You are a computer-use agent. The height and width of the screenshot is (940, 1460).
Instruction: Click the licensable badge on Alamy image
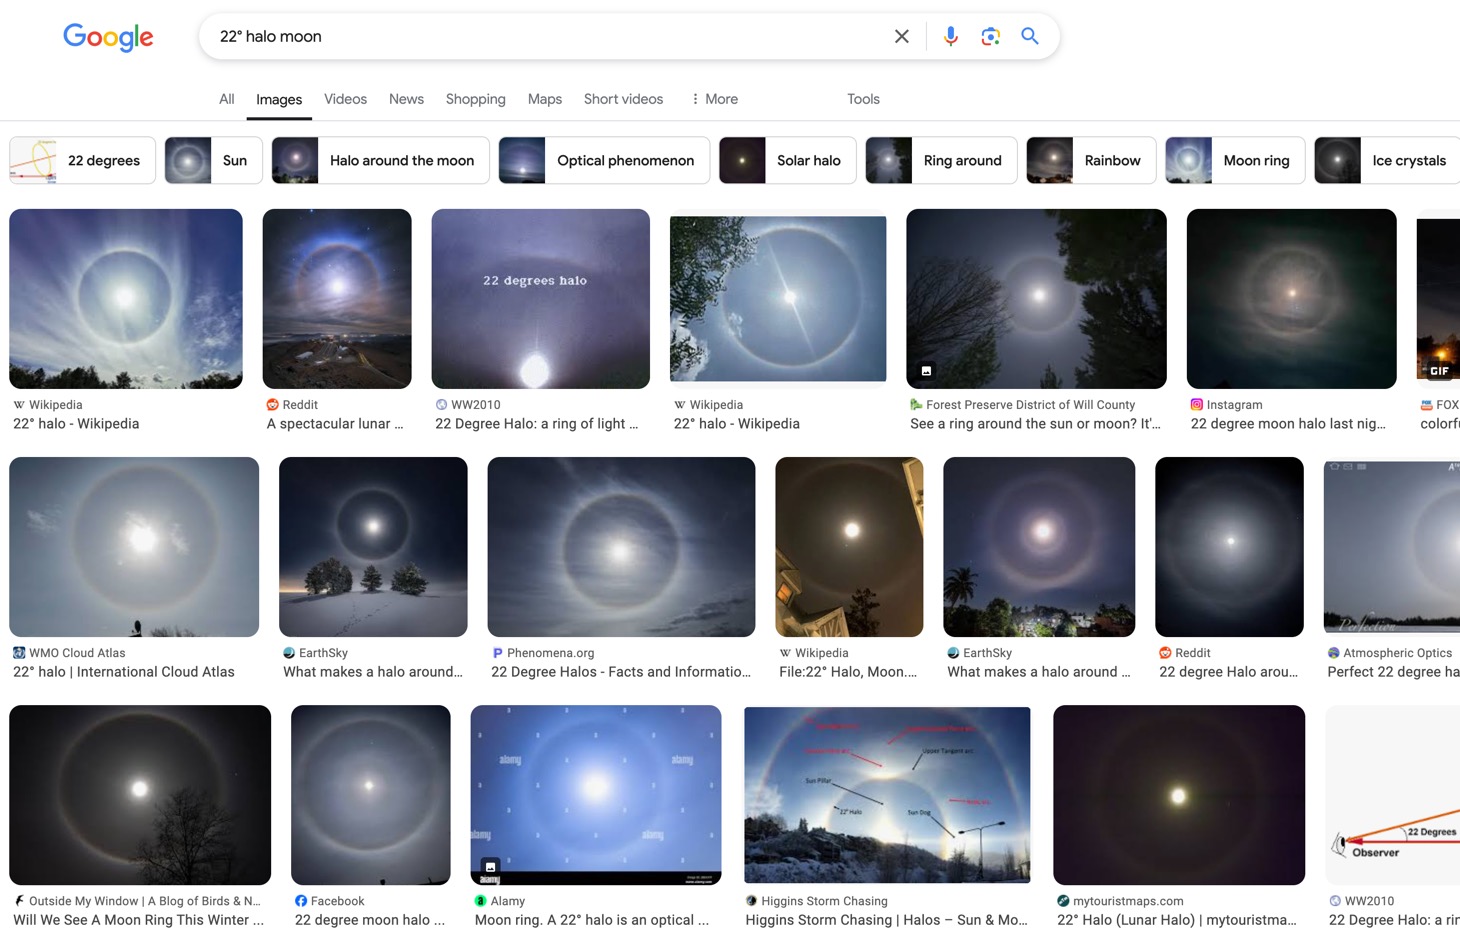pyautogui.click(x=490, y=867)
